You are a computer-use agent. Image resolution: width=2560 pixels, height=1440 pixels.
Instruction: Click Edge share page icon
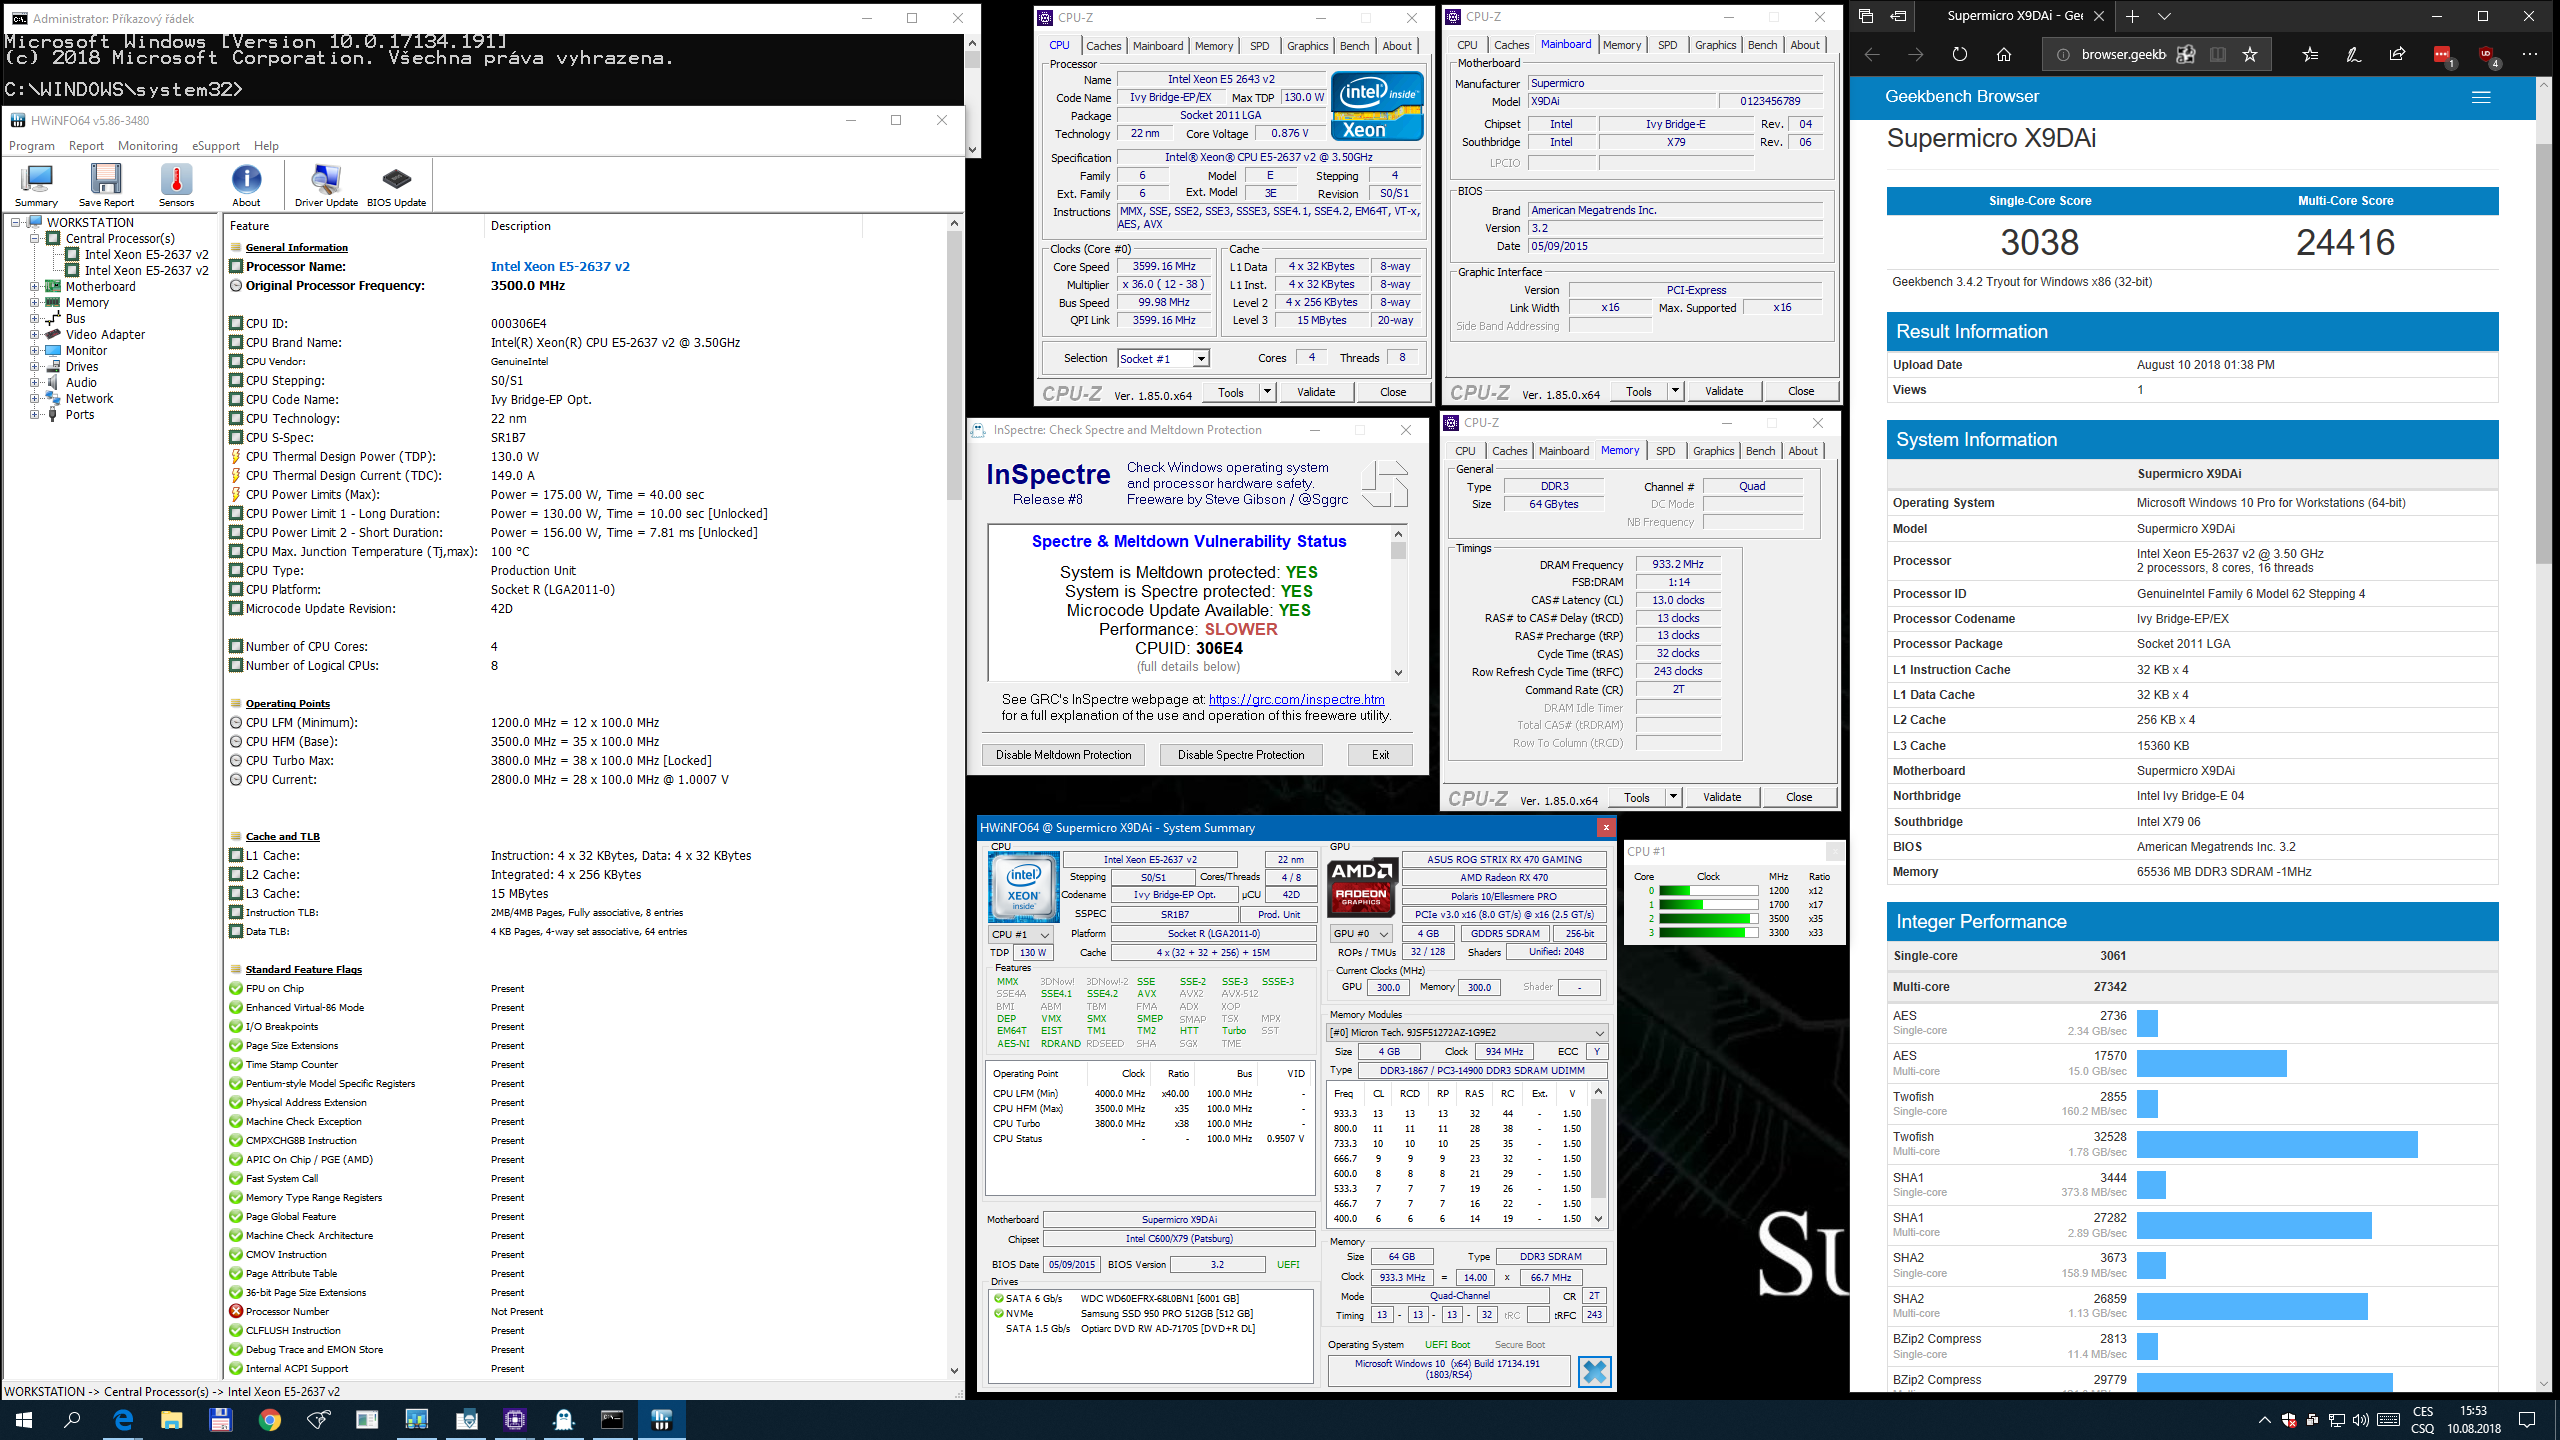tap(2398, 54)
